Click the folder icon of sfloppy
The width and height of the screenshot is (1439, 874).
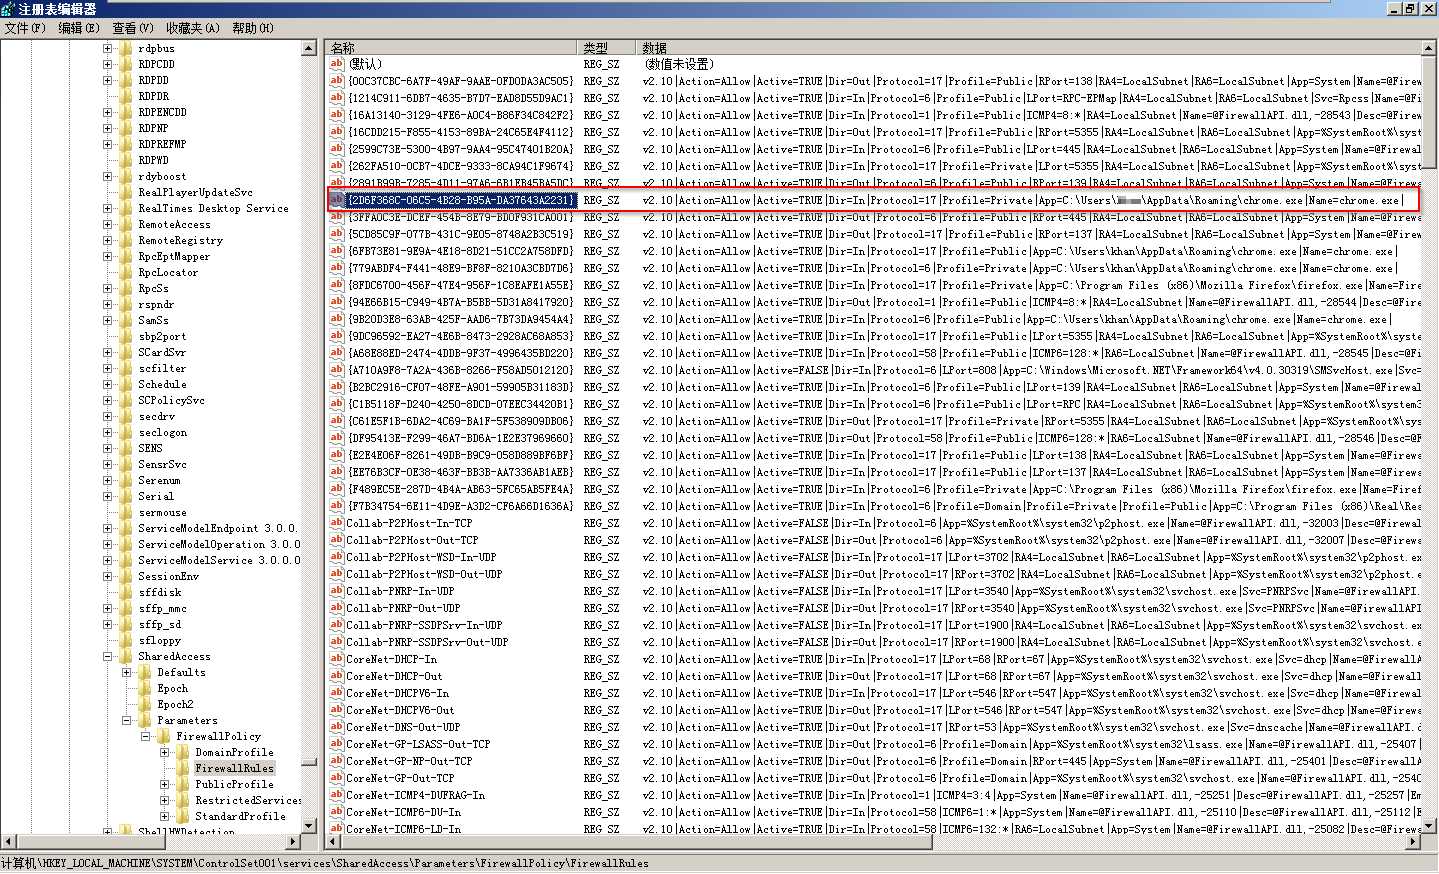tap(125, 640)
